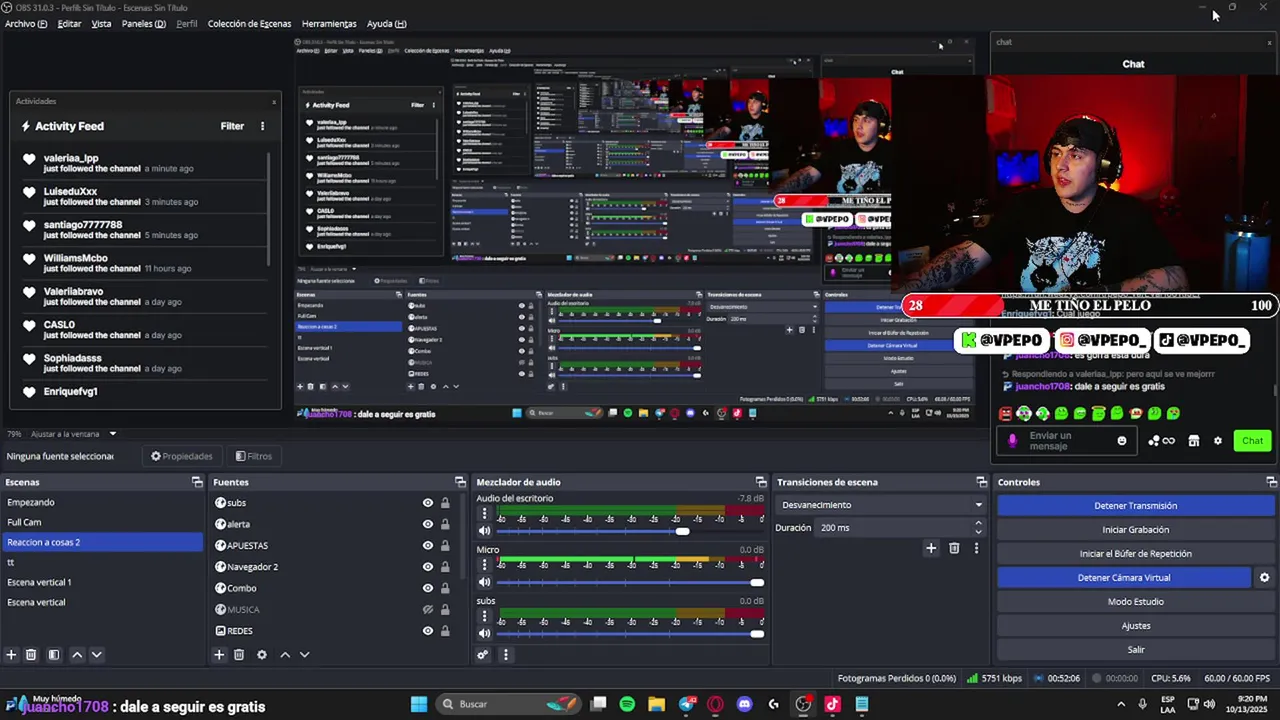Hide the subs source
This screenshot has width=1280, height=720.
tap(428, 503)
